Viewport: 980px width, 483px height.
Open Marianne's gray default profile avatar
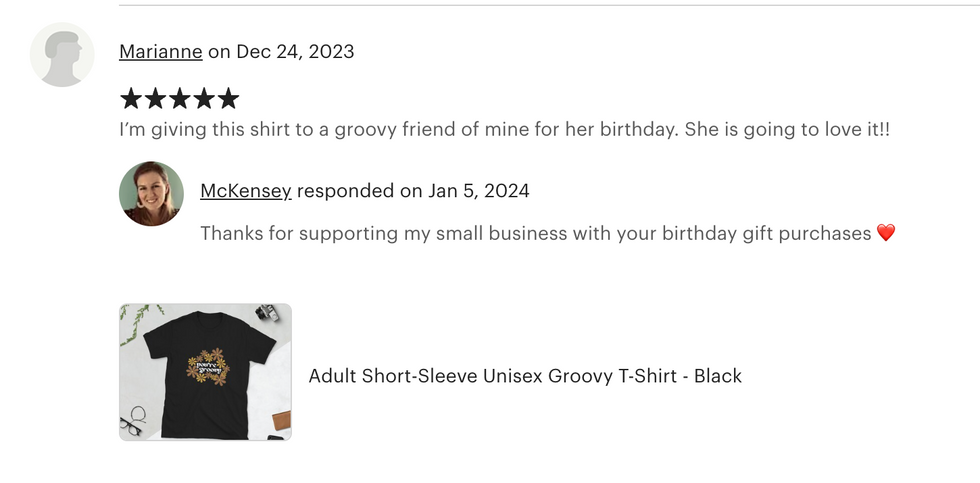pyautogui.click(x=62, y=54)
